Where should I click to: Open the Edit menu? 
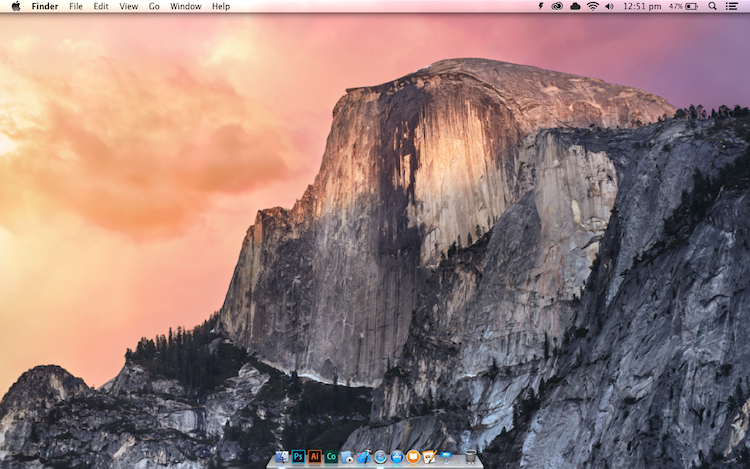pyautogui.click(x=100, y=6)
